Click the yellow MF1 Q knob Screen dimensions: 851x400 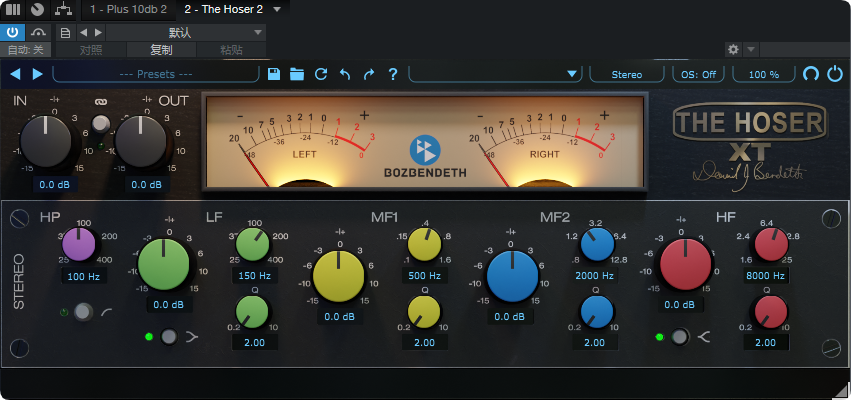tap(423, 312)
